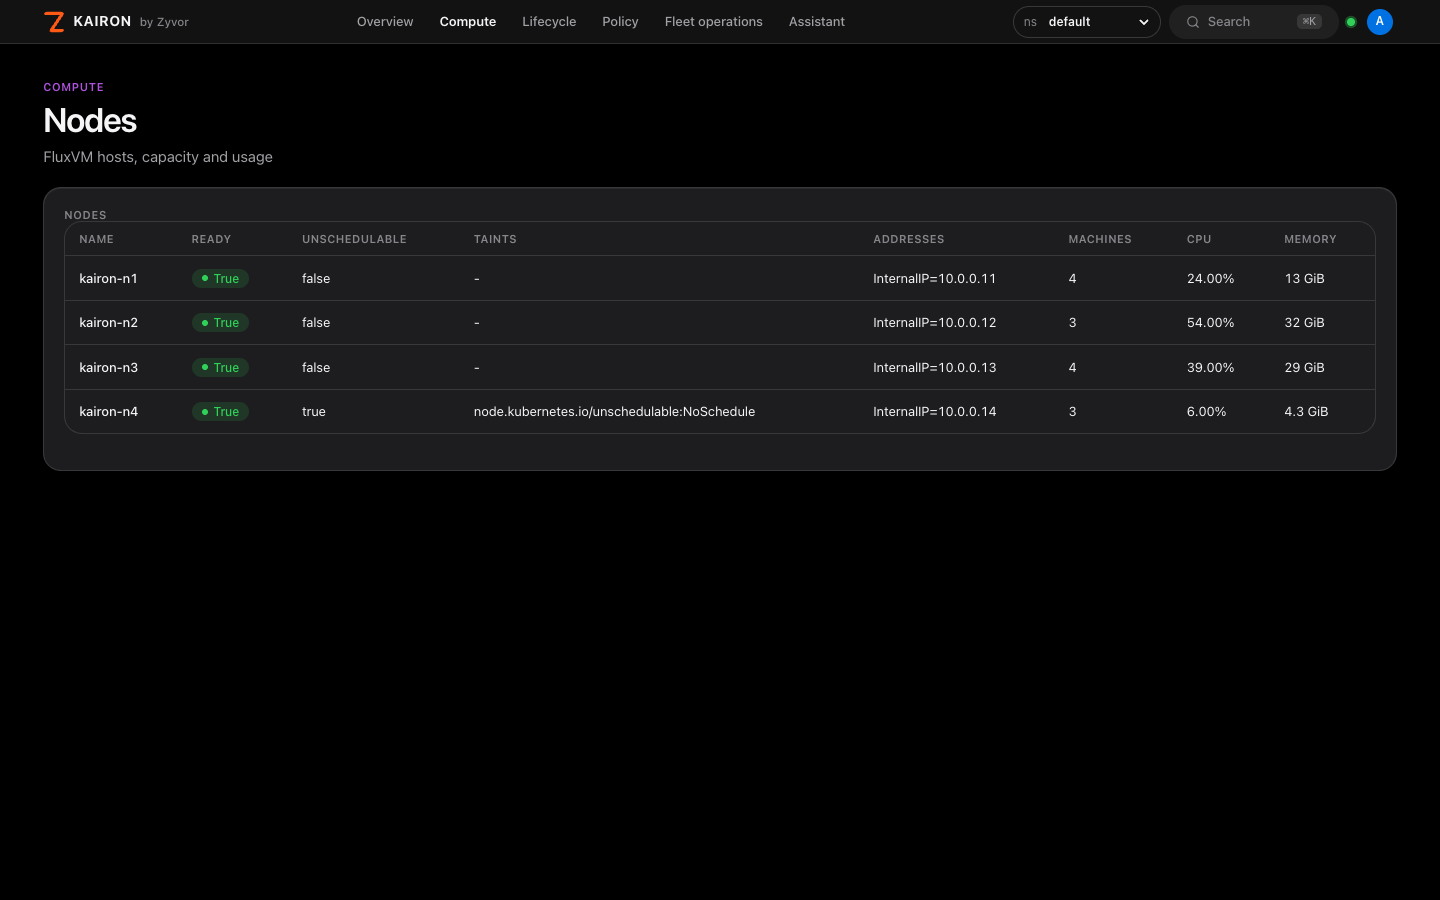1440x900 pixels.
Task: Click the Addresses column header
Action: (x=909, y=240)
